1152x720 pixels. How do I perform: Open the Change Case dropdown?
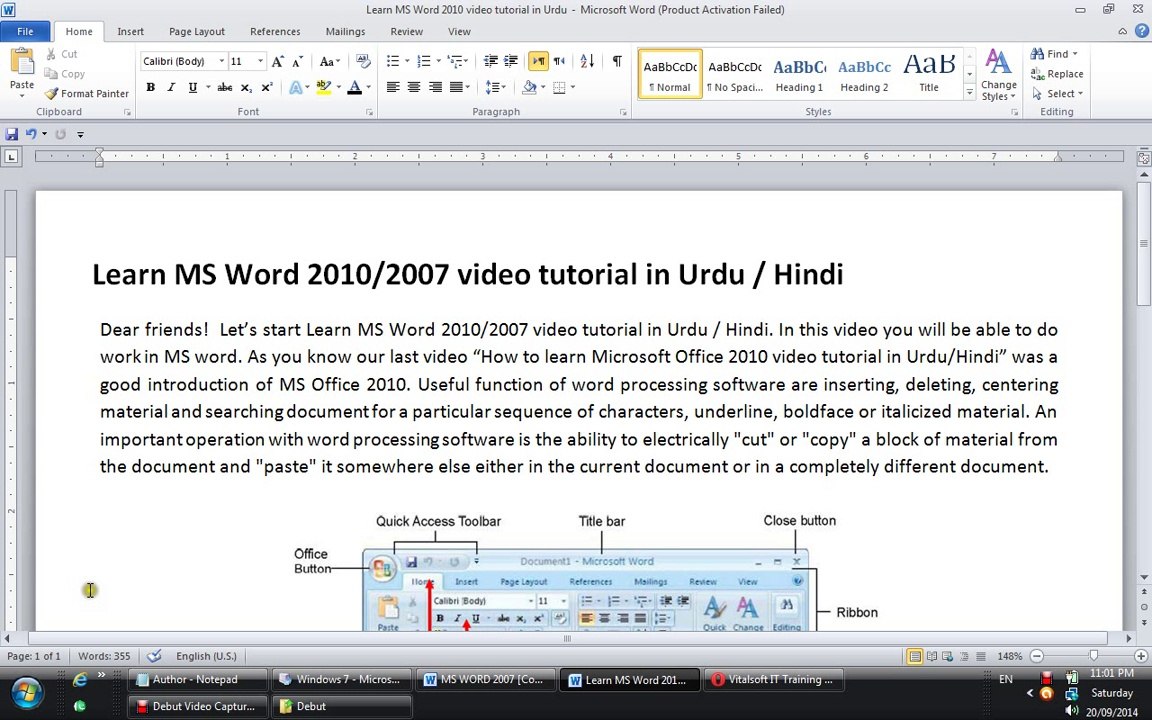click(x=330, y=62)
